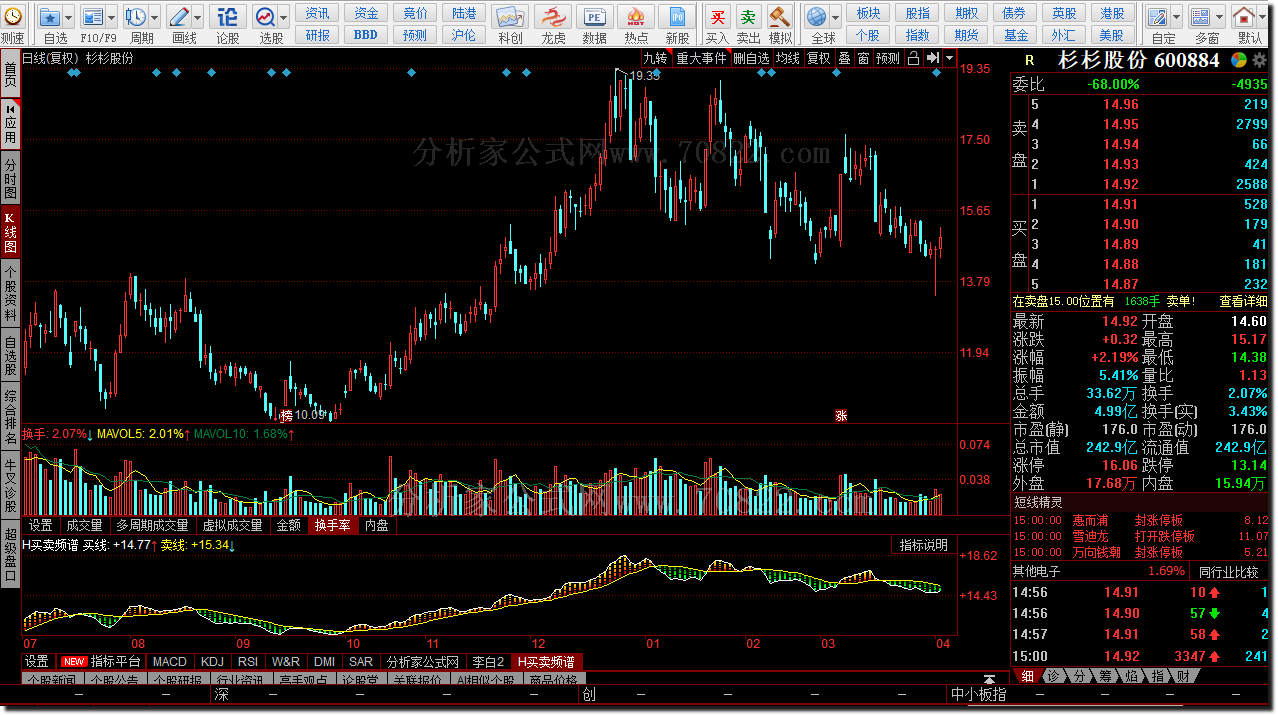Expand the 默认 home dropdown arrow

point(1262,17)
